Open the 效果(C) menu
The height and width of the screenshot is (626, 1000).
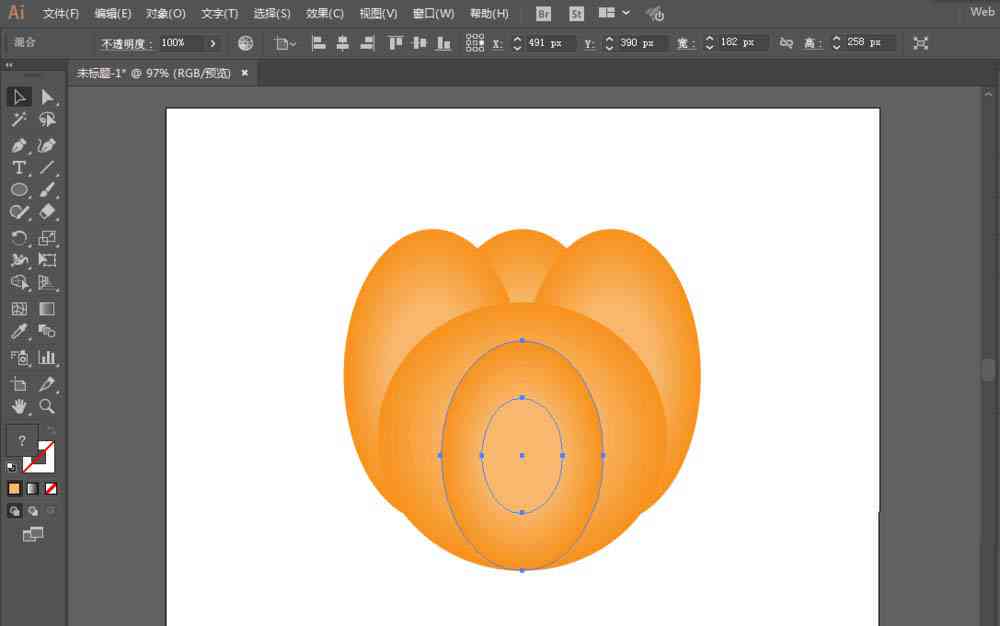tap(324, 13)
